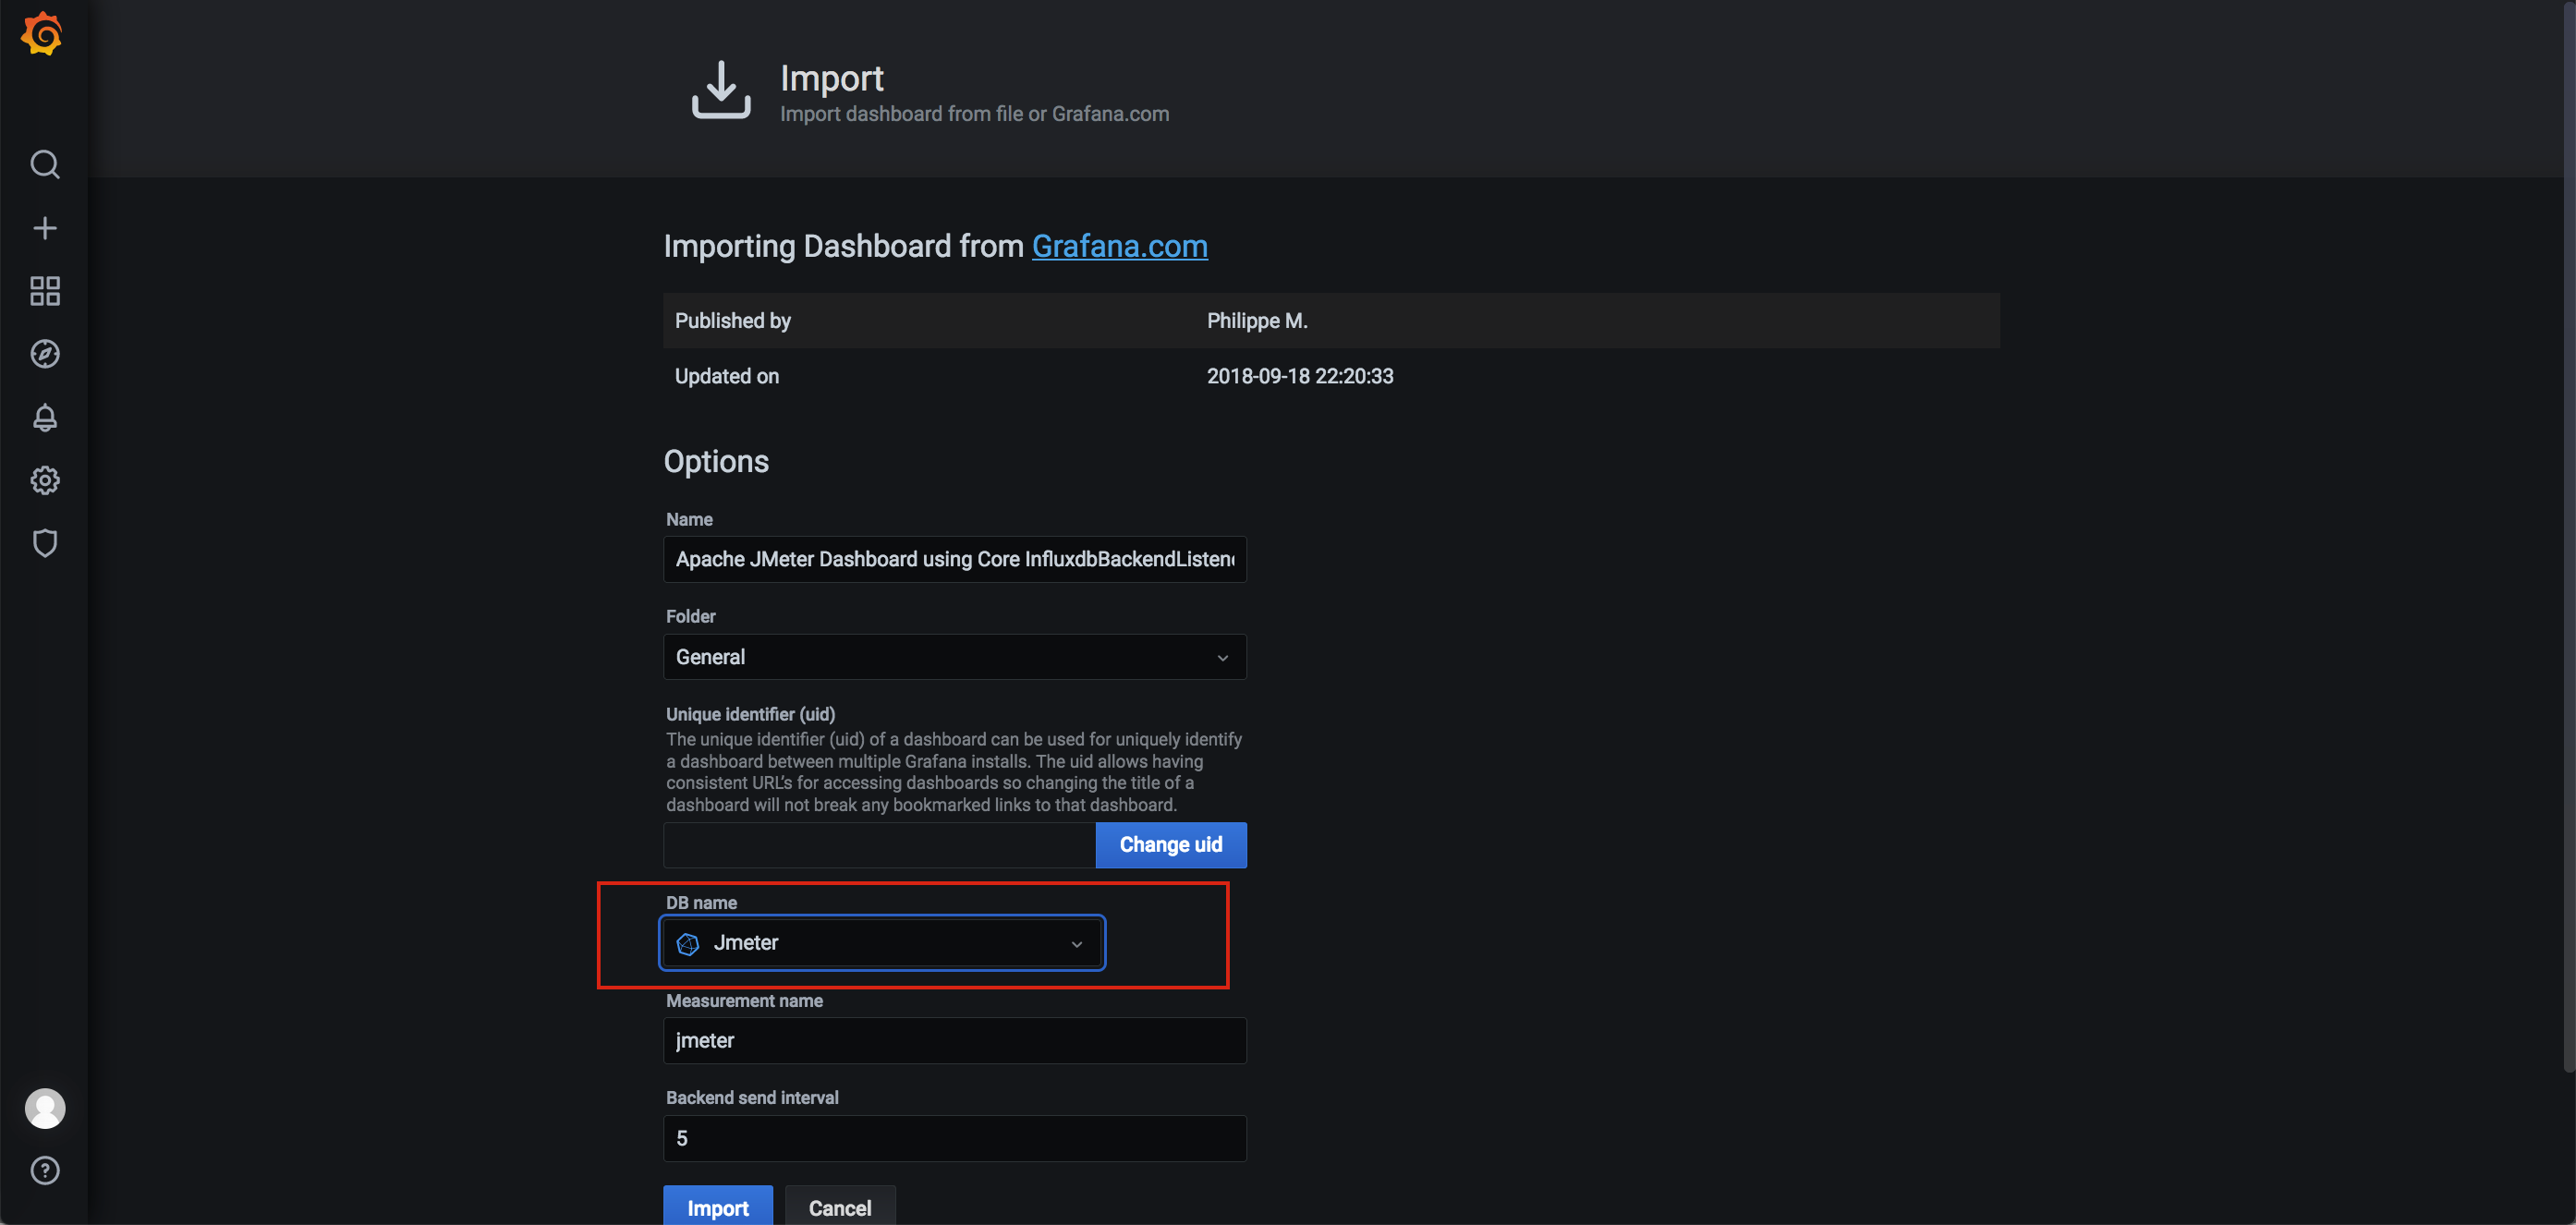Open the Help question mark icon
2576x1225 pixels.
(44, 1170)
